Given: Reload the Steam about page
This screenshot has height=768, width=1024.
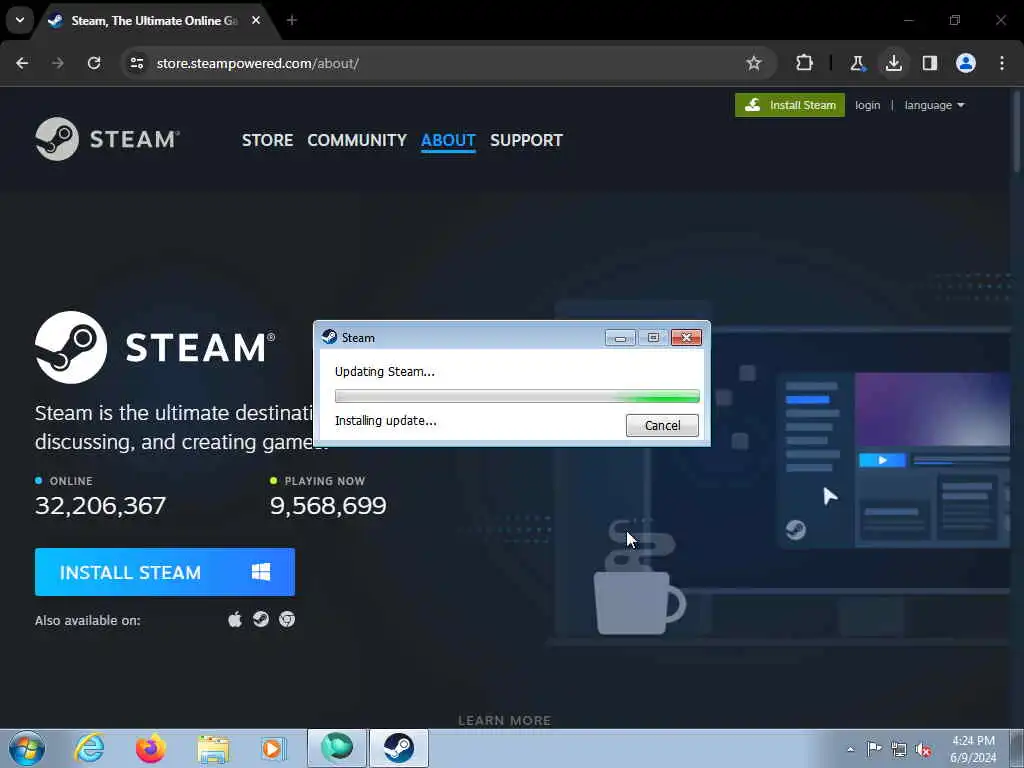Looking at the screenshot, I should tap(94, 63).
